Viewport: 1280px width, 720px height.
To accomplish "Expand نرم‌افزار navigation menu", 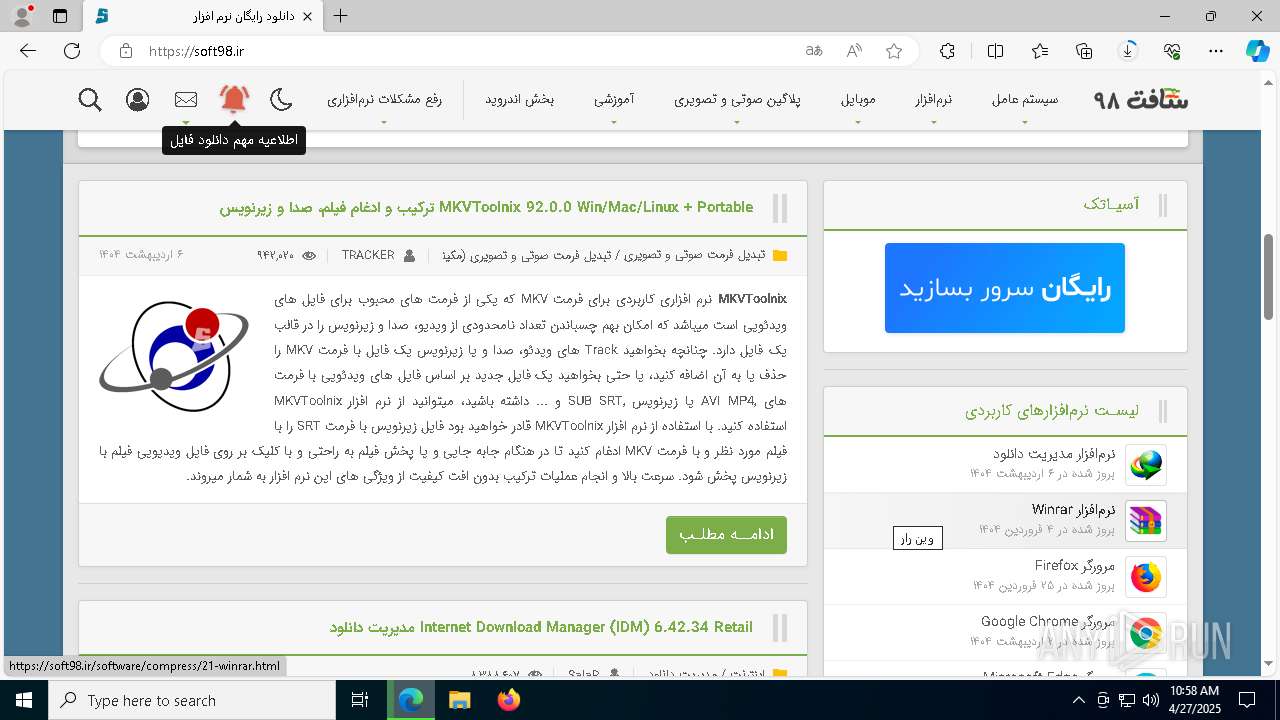I will tap(933, 99).
